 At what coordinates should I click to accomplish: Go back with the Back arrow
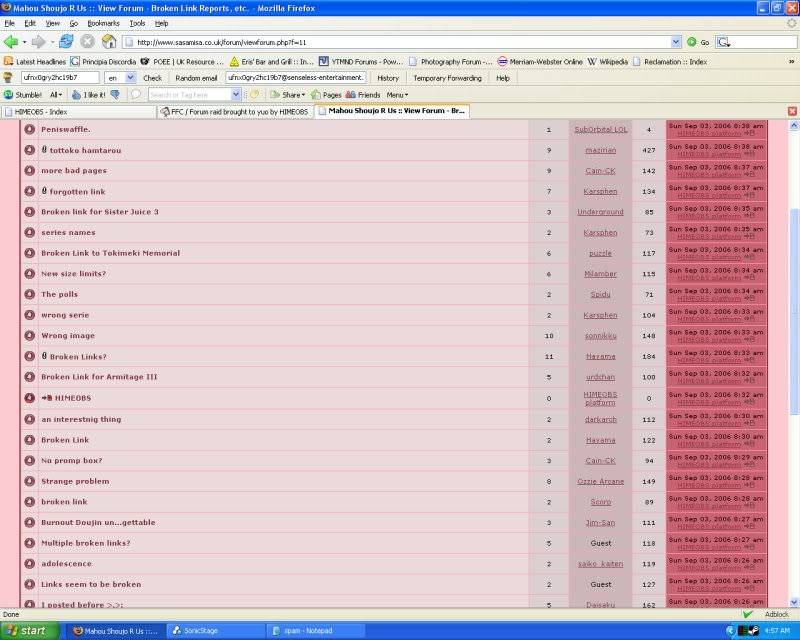tap(10, 42)
